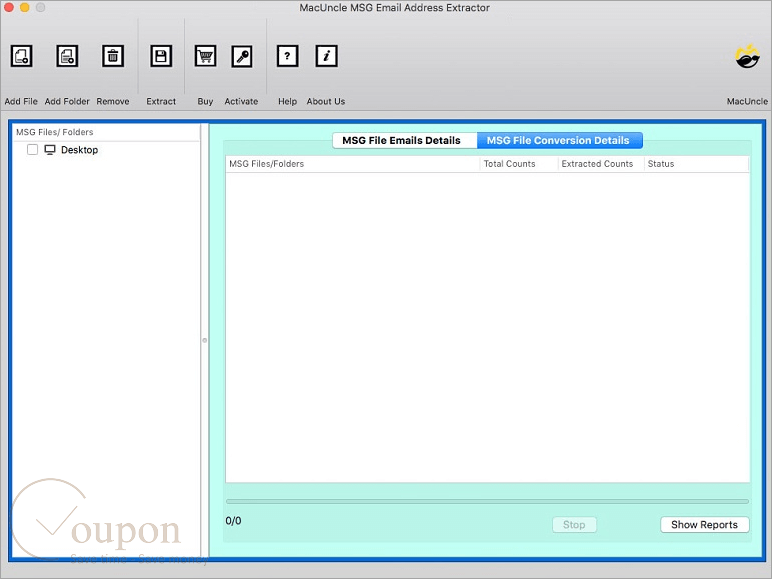
Task: Click the Add Folder label
Action: coord(67,101)
